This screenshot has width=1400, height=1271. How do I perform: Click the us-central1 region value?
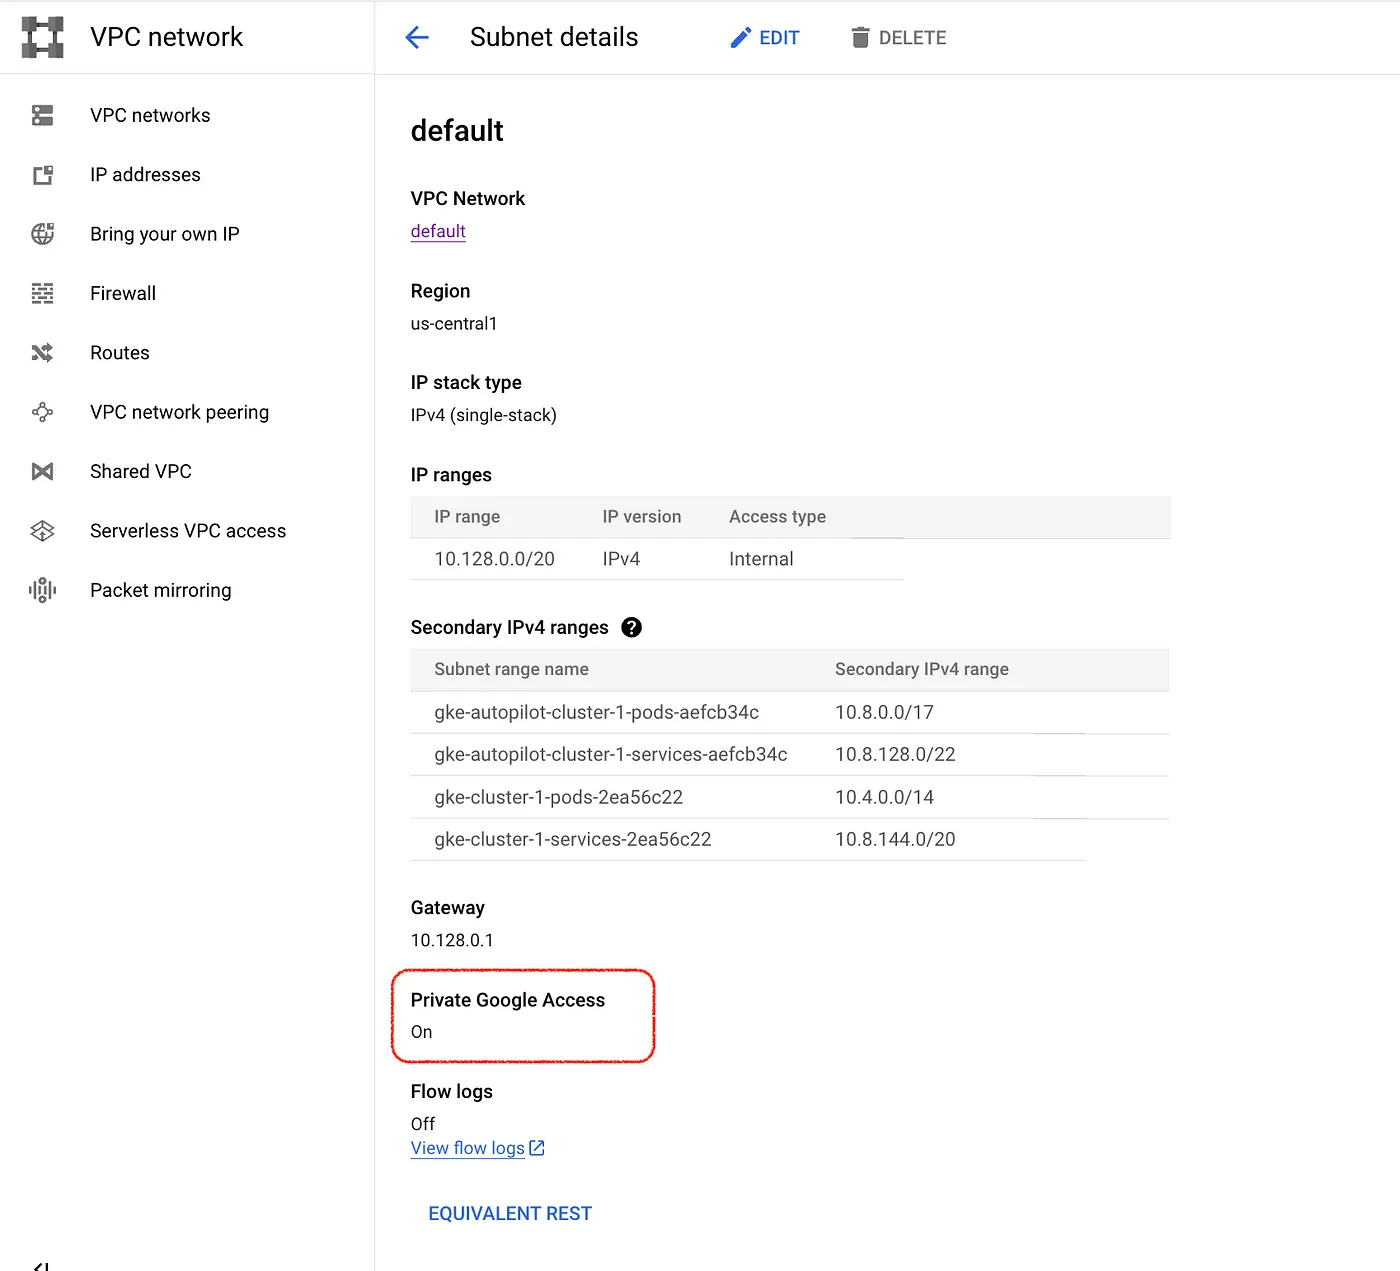(x=454, y=324)
